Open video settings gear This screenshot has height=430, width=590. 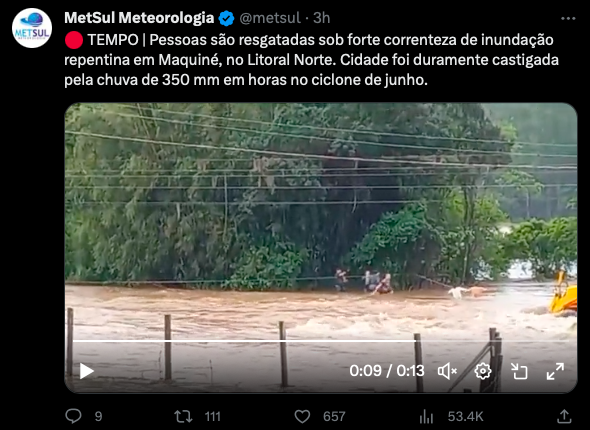483,371
